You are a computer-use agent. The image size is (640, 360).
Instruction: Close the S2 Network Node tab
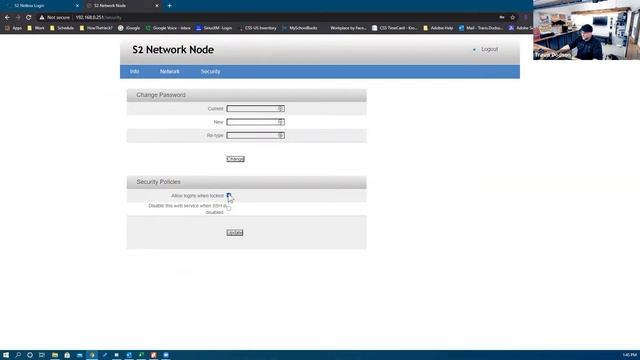coord(157,6)
